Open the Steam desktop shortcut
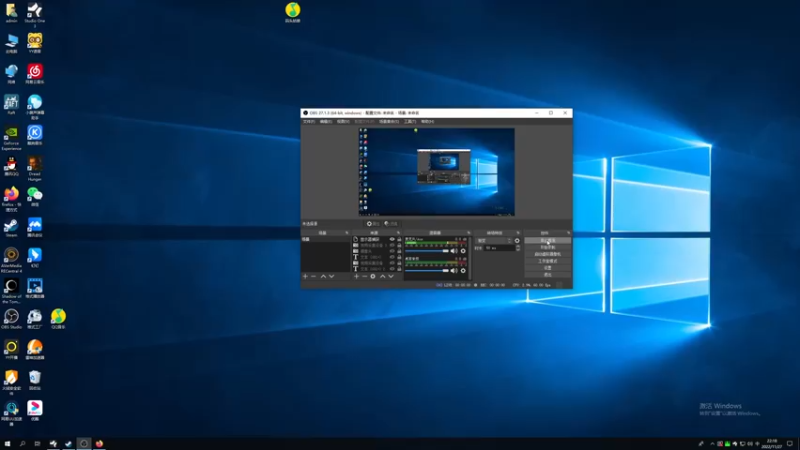 (11, 228)
